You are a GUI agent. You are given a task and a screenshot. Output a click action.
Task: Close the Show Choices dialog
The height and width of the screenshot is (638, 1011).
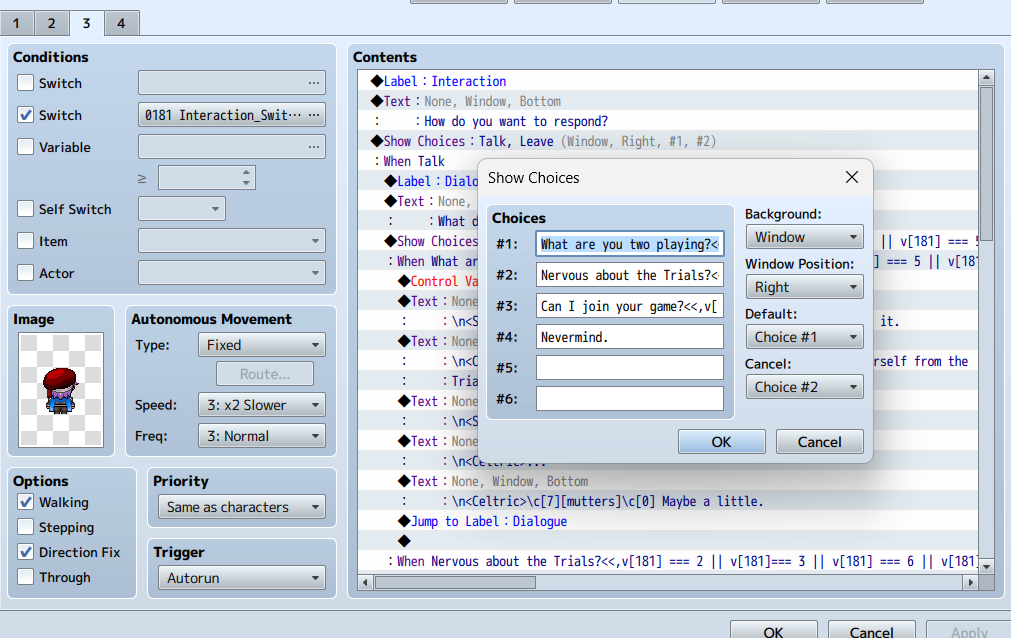pos(852,178)
